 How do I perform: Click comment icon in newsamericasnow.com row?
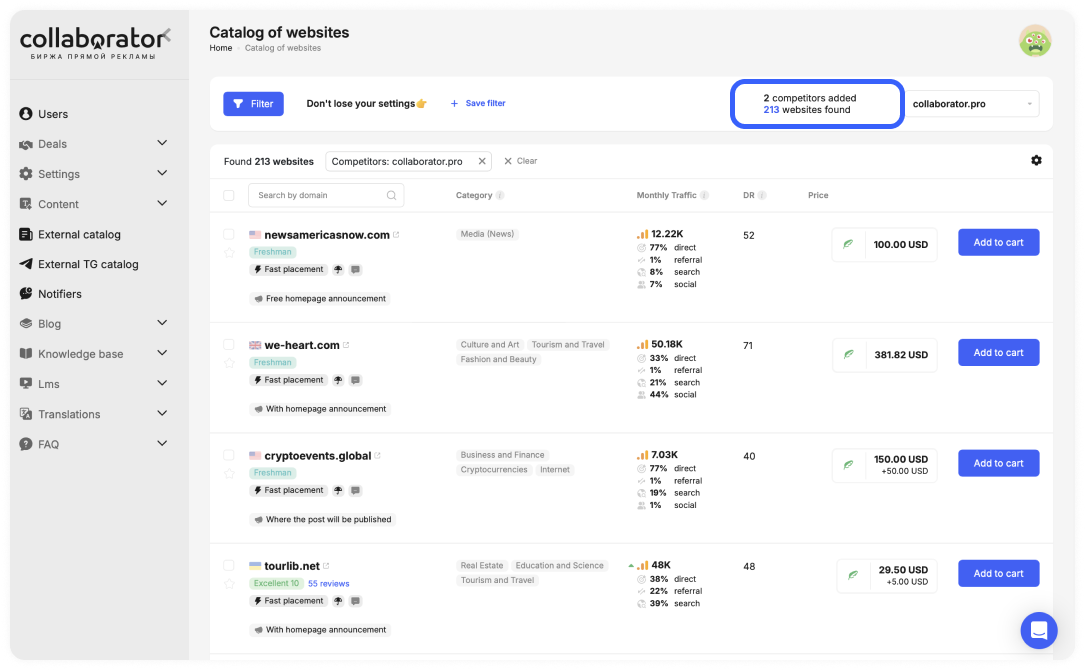pyautogui.click(x=355, y=269)
